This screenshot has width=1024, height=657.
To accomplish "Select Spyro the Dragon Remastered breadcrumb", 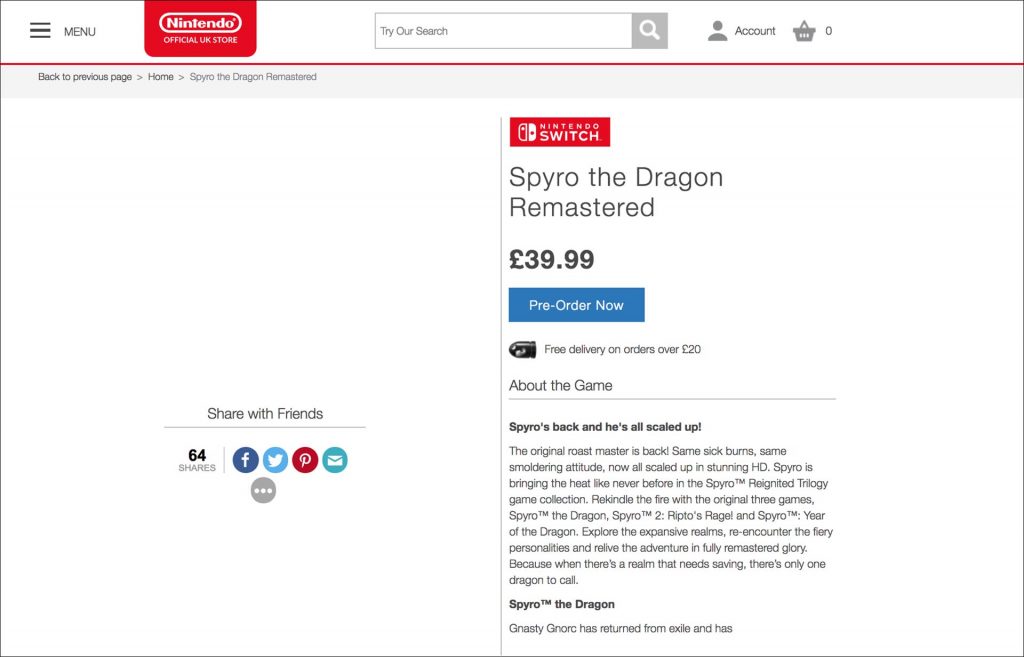I will [x=253, y=77].
